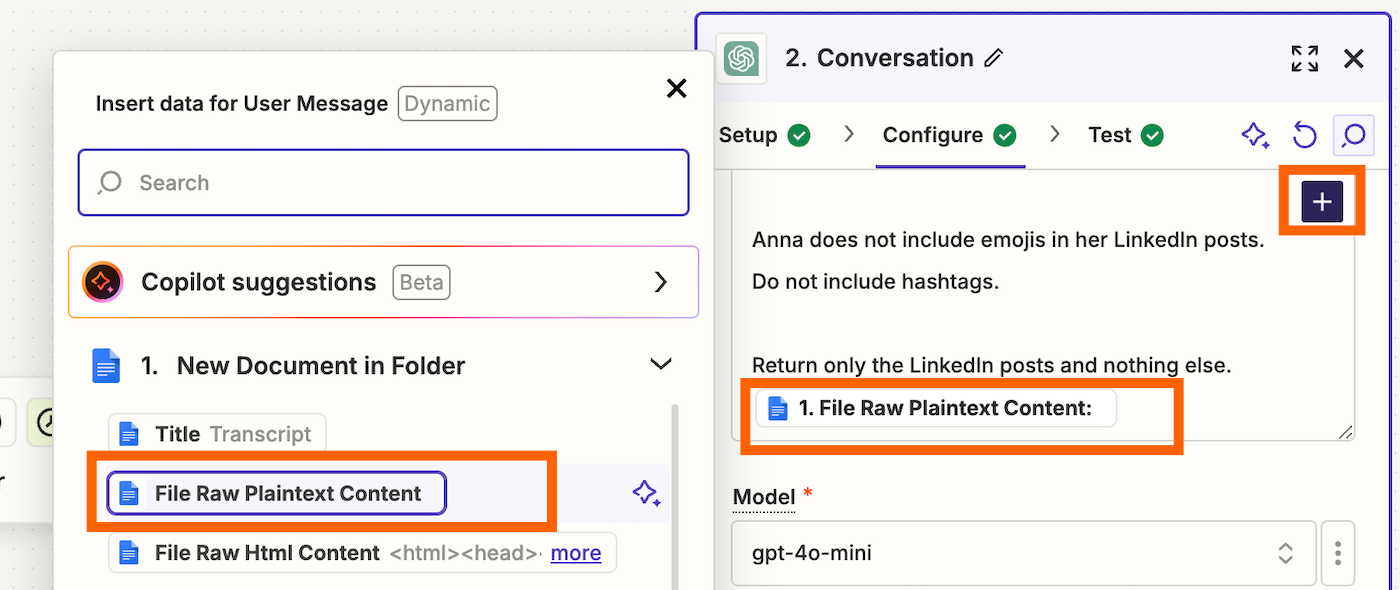Click the sparkle icon beside File Raw Plaintext Content
Screen dimensions: 1400x590
pyautogui.click(x=645, y=493)
